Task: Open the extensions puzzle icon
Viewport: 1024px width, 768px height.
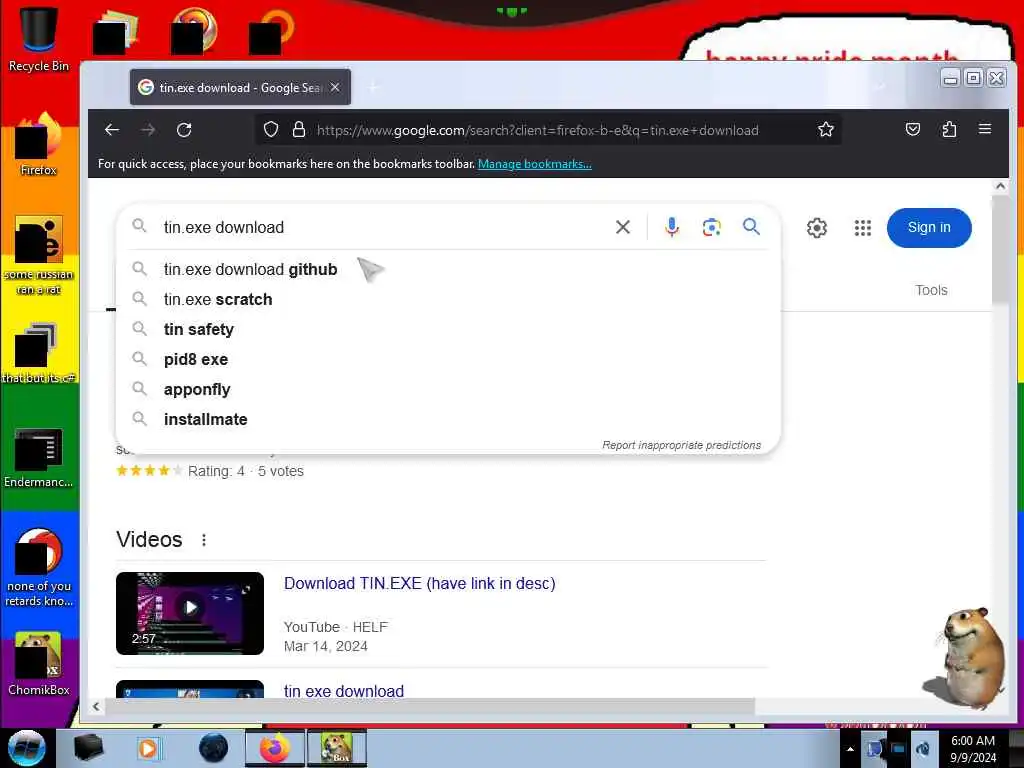Action: pyautogui.click(x=949, y=129)
